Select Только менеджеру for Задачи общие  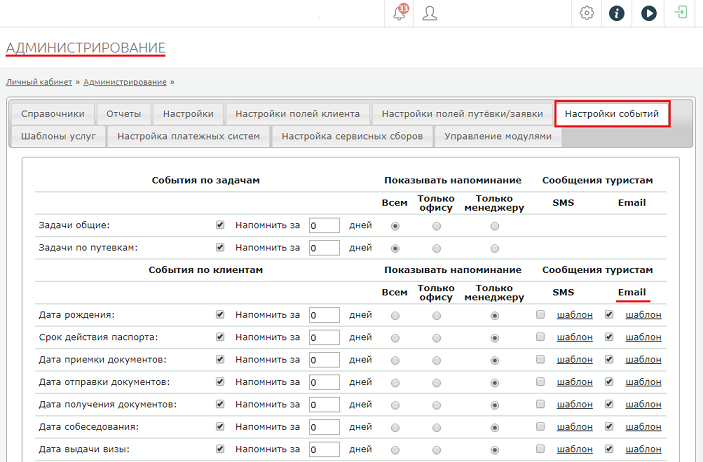click(x=495, y=226)
